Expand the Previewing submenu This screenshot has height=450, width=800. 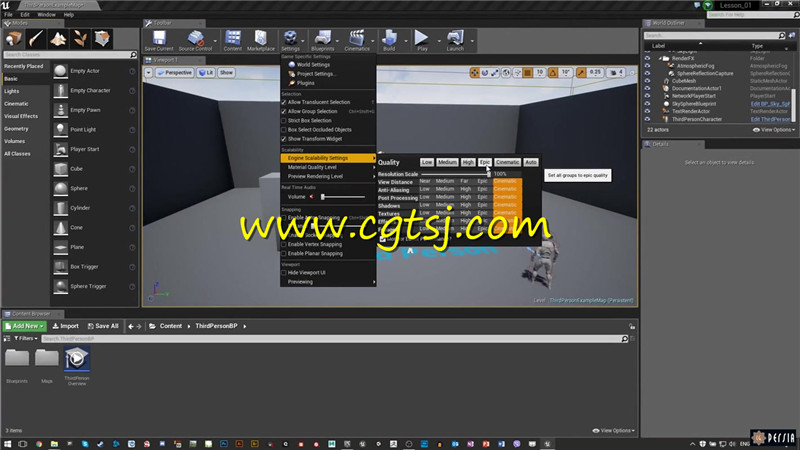pos(328,282)
